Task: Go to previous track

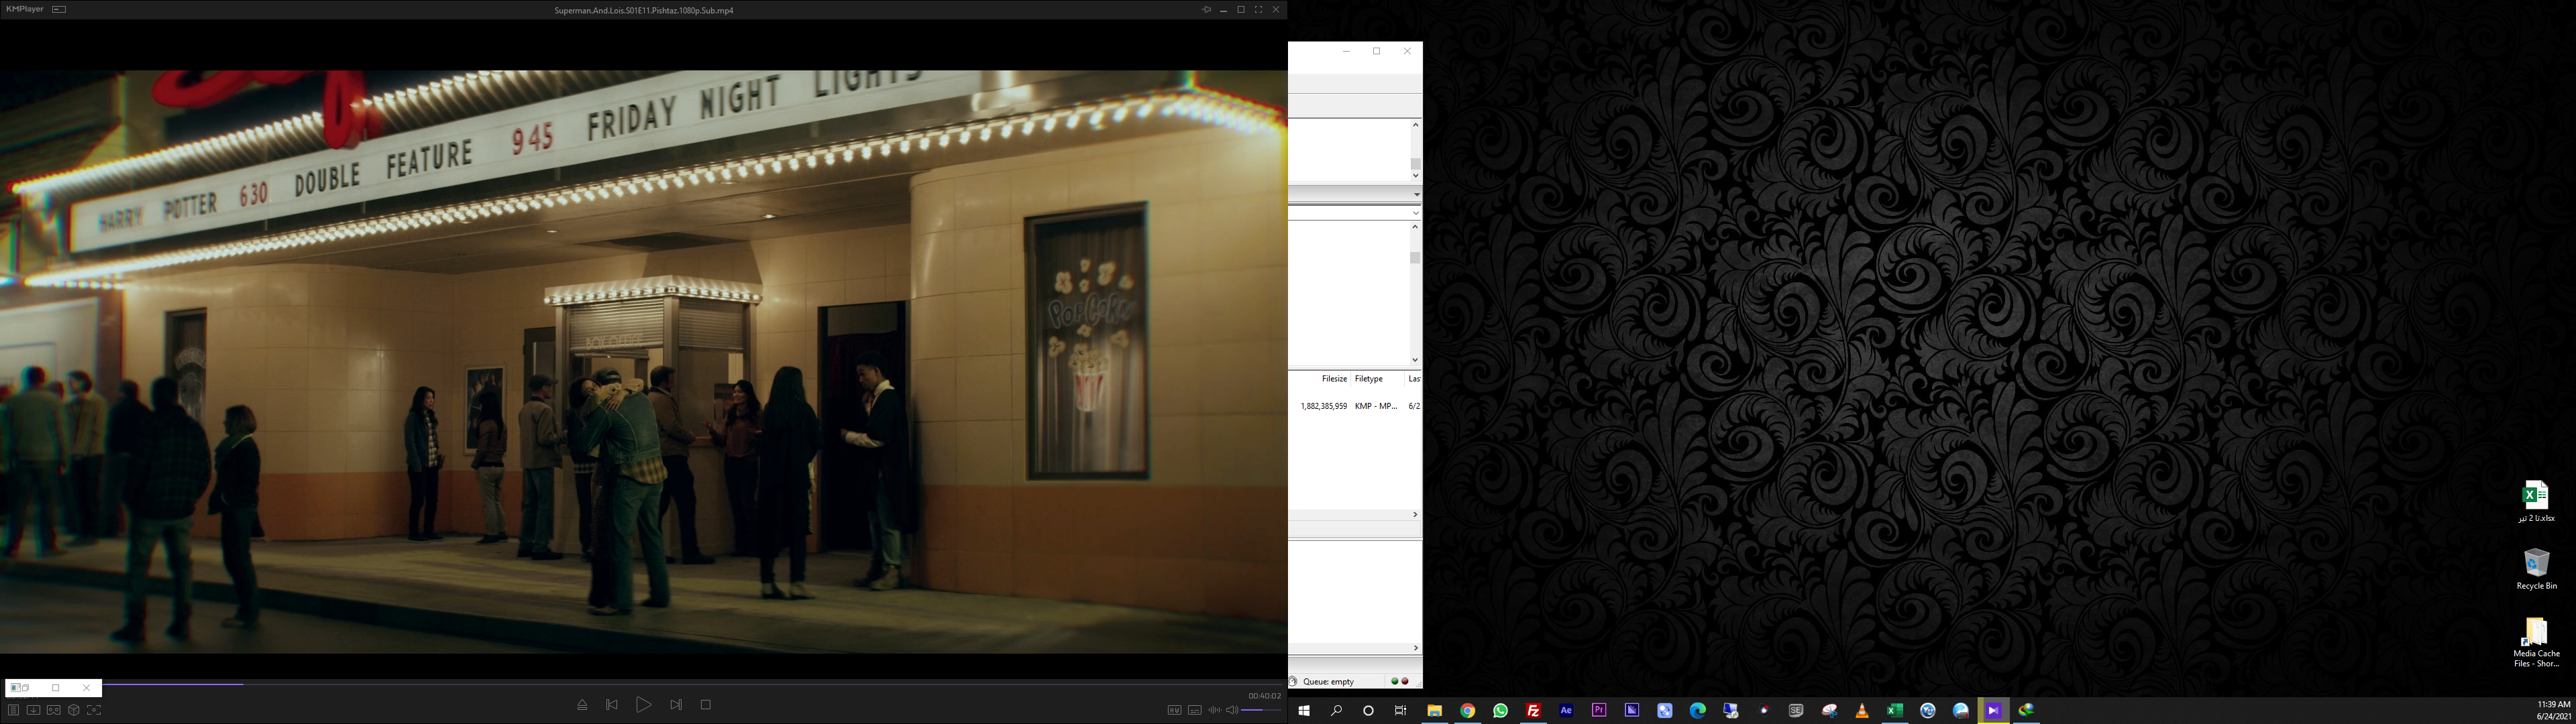Action: 612,705
